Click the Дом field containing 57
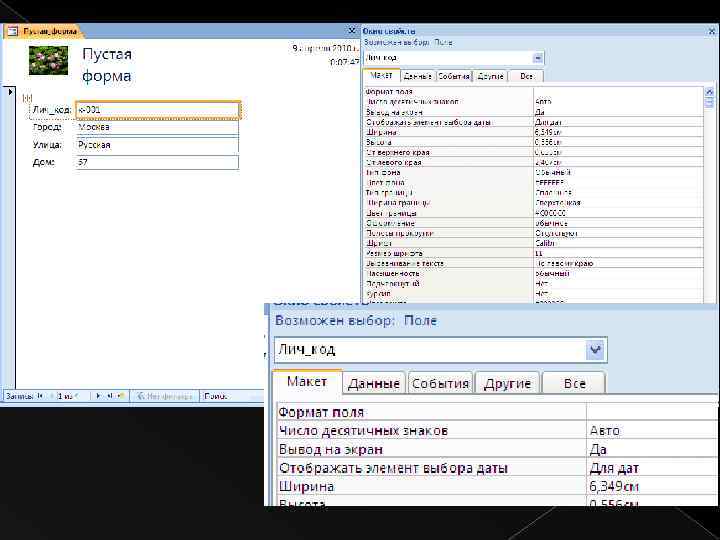The image size is (720, 540). [x=158, y=163]
